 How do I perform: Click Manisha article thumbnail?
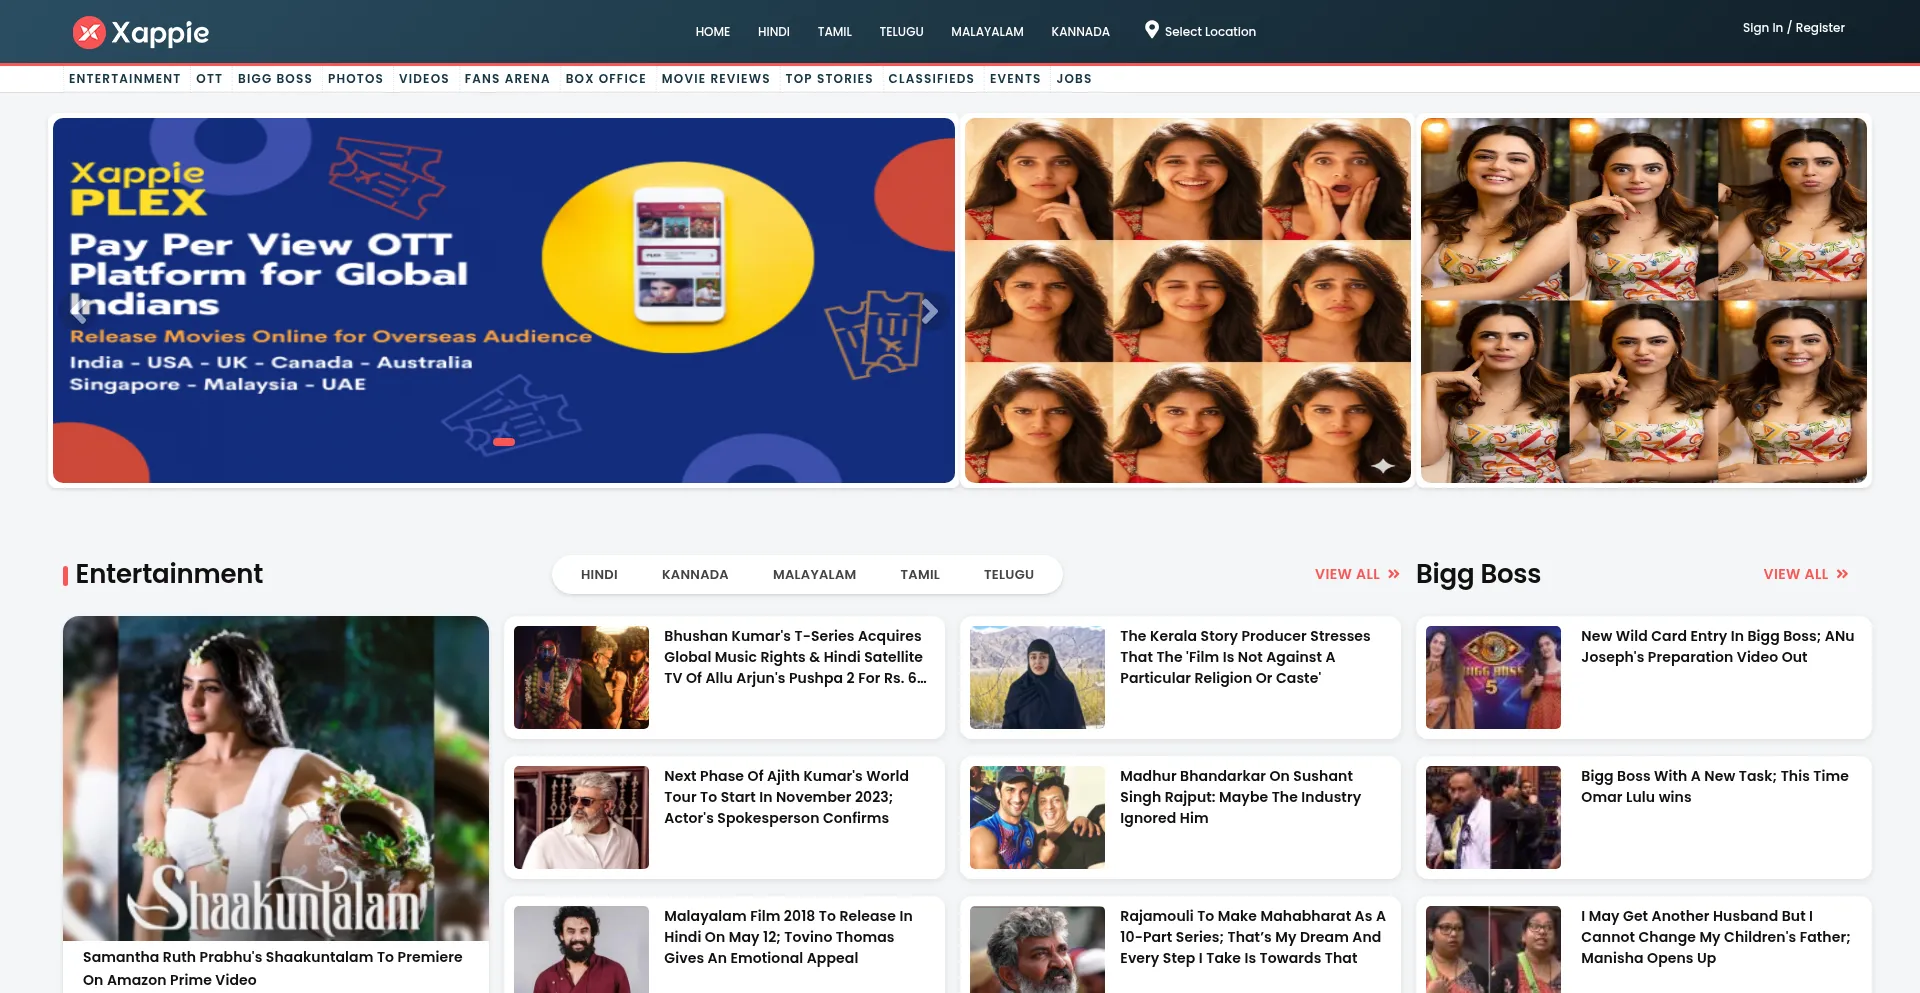tap(1493, 949)
